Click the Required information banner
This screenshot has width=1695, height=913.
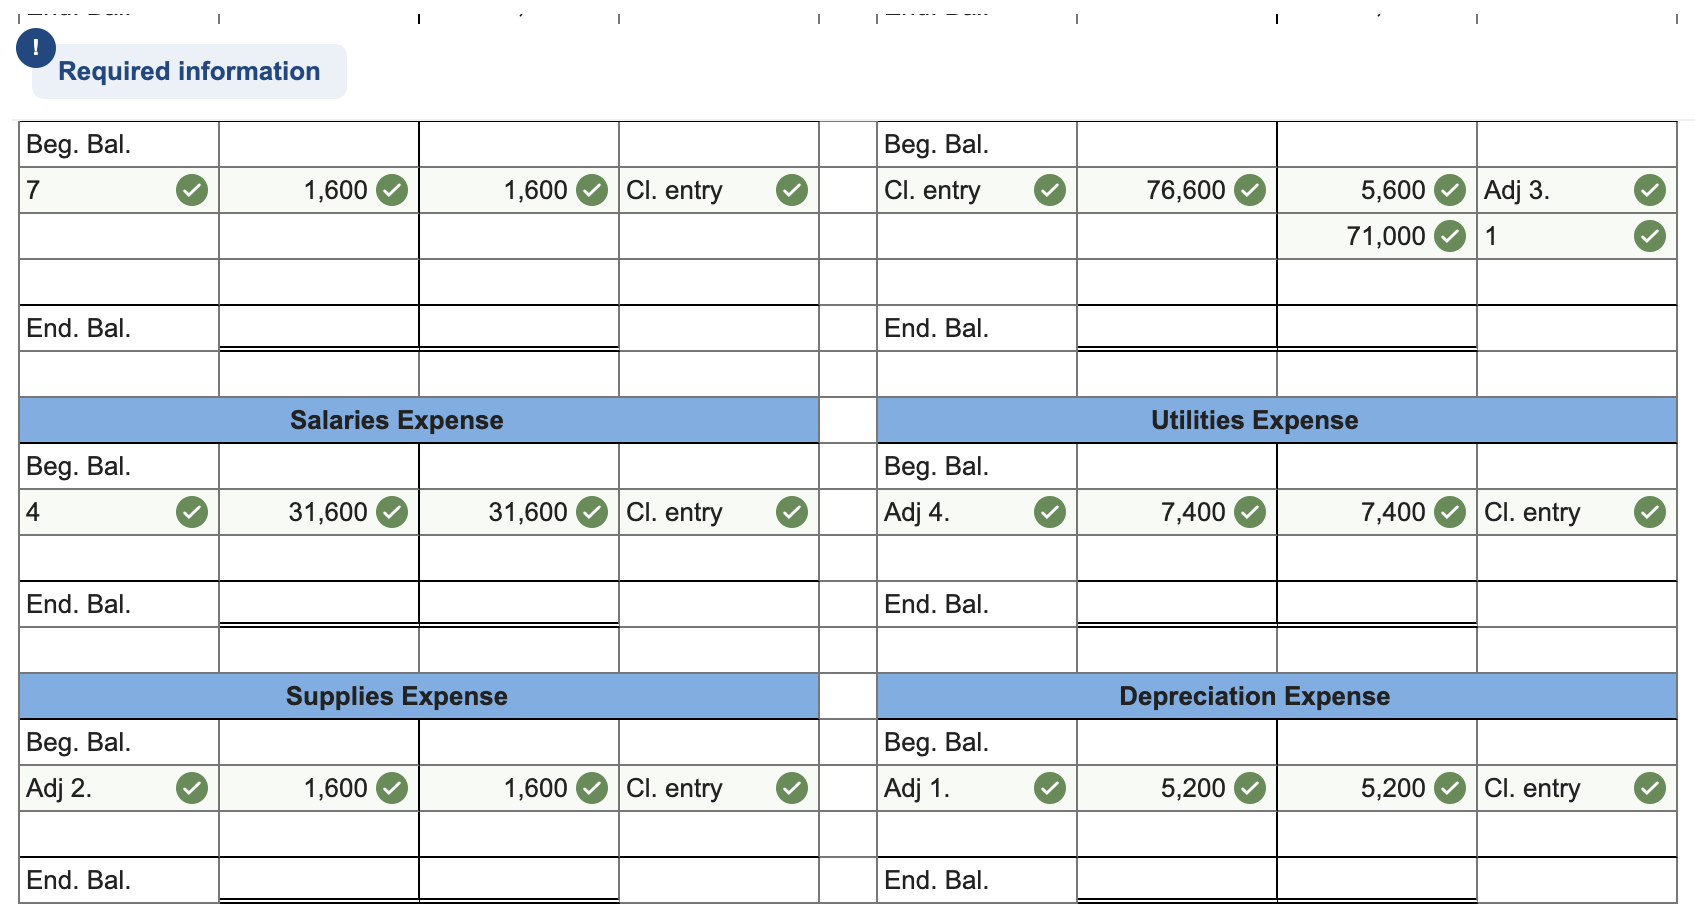click(x=188, y=71)
